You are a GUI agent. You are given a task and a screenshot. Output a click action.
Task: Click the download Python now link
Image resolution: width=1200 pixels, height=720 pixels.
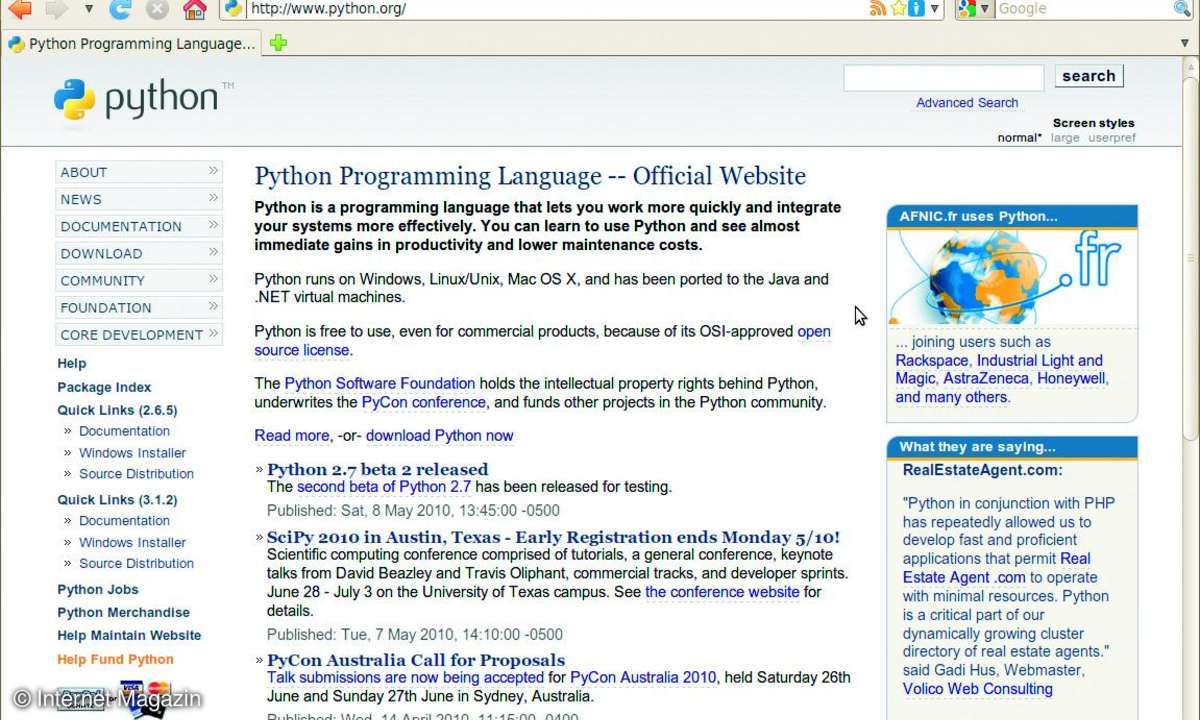[439, 435]
